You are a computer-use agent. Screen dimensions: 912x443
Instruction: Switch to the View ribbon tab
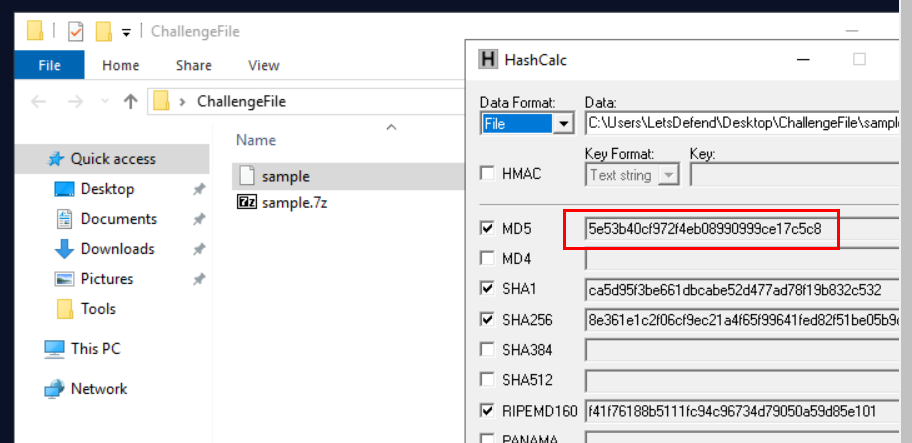pos(263,65)
